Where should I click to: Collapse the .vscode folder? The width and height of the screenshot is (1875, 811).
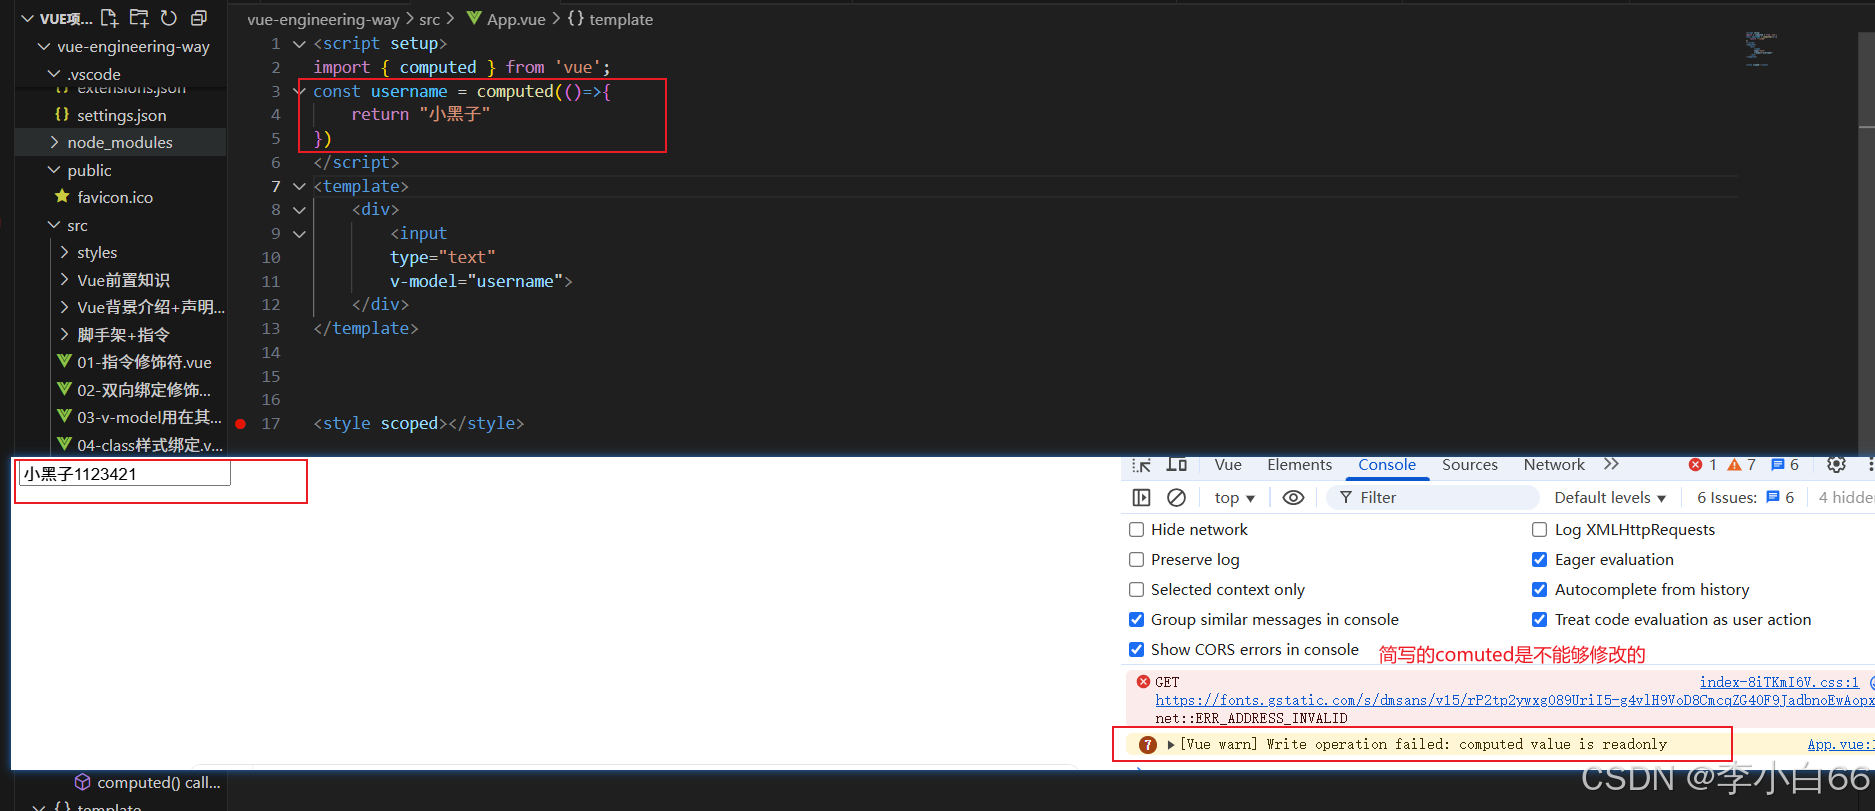coord(54,74)
